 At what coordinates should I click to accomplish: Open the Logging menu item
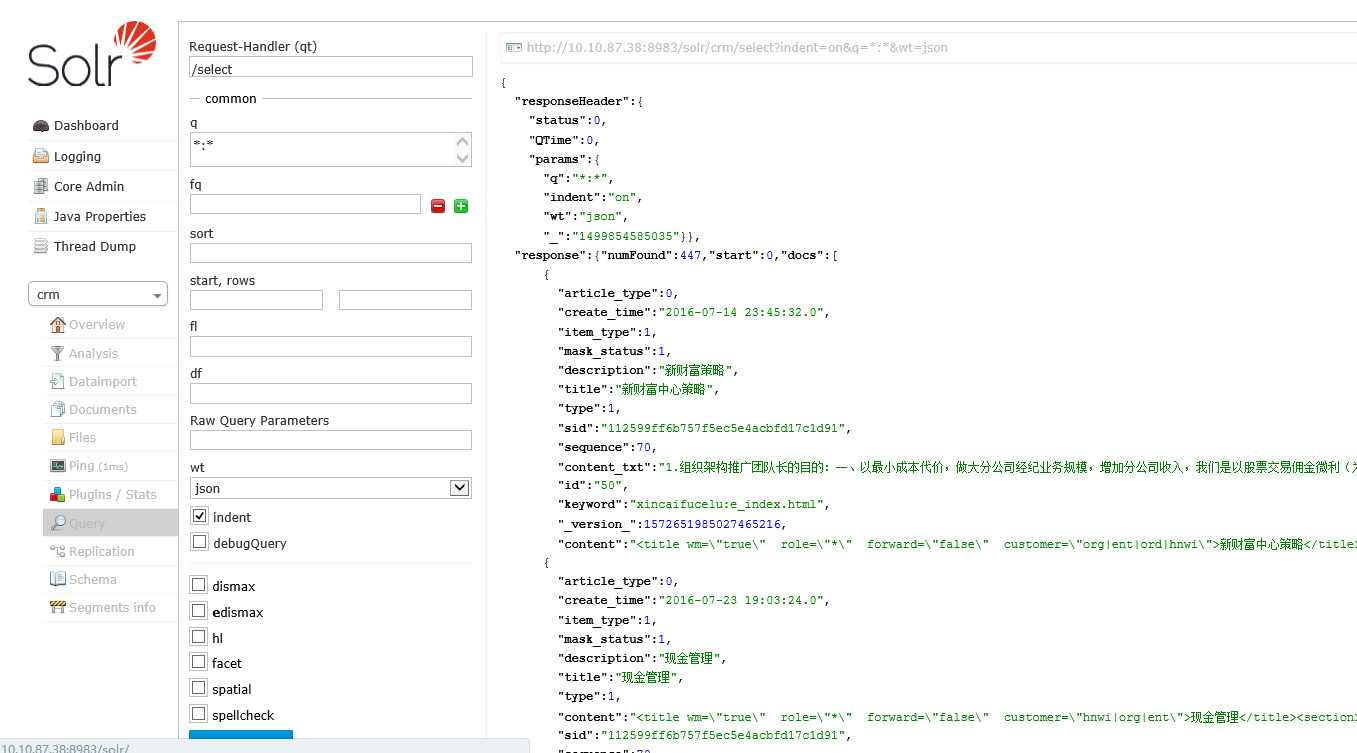point(77,156)
